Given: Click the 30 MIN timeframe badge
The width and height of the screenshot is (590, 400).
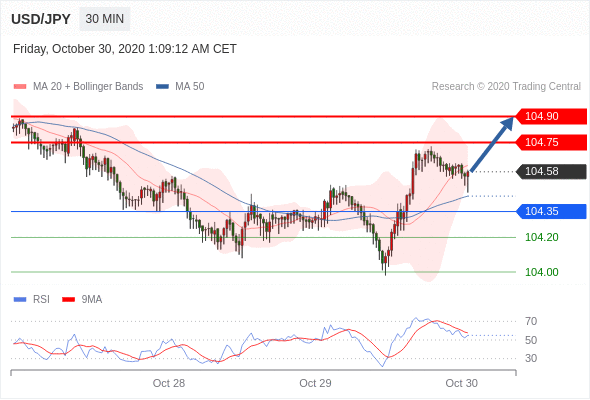Looking at the screenshot, I should point(105,19).
